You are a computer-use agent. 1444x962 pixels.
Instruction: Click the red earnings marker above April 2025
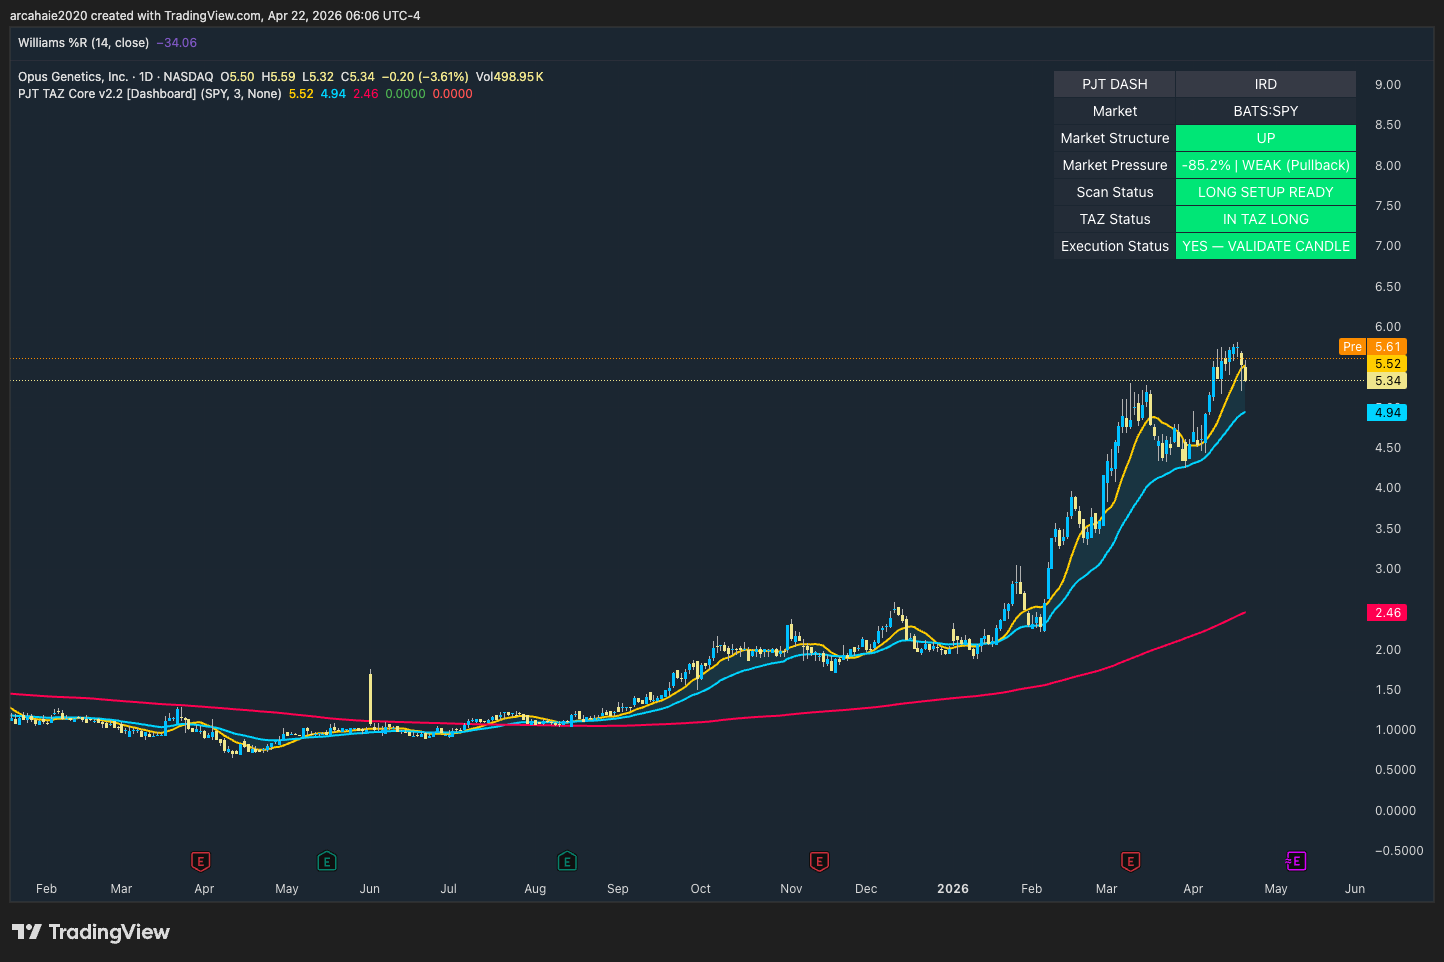tap(201, 861)
